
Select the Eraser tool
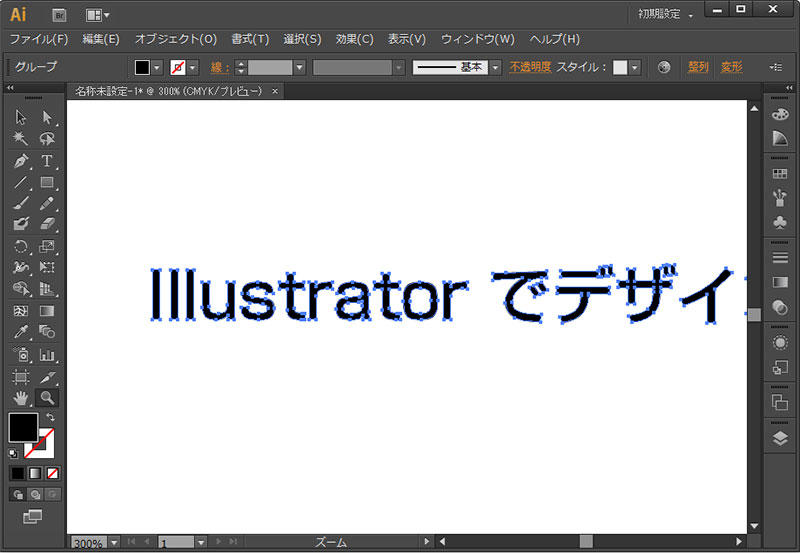click(x=47, y=224)
